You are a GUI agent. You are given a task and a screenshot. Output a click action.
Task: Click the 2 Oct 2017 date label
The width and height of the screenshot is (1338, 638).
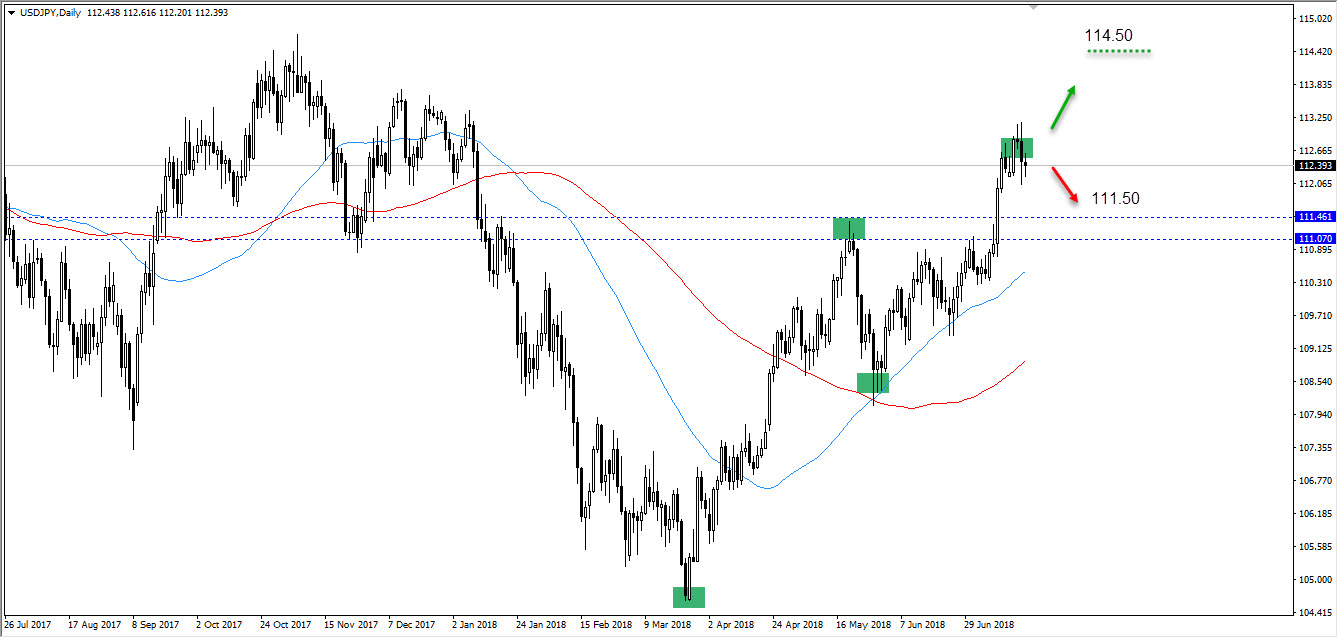pyautogui.click(x=220, y=625)
